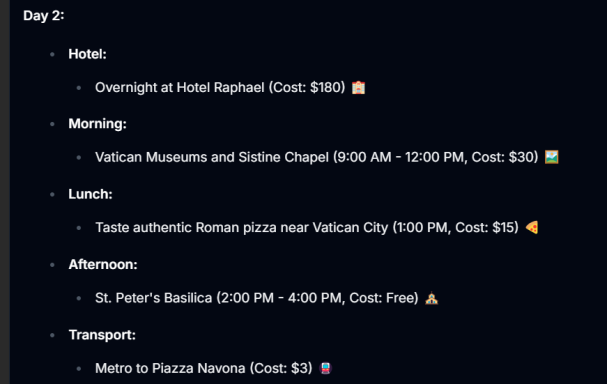The width and height of the screenshot is (607, 384).
Task: Click the bullet before Hotel label
Action: (x=52, y=54)
